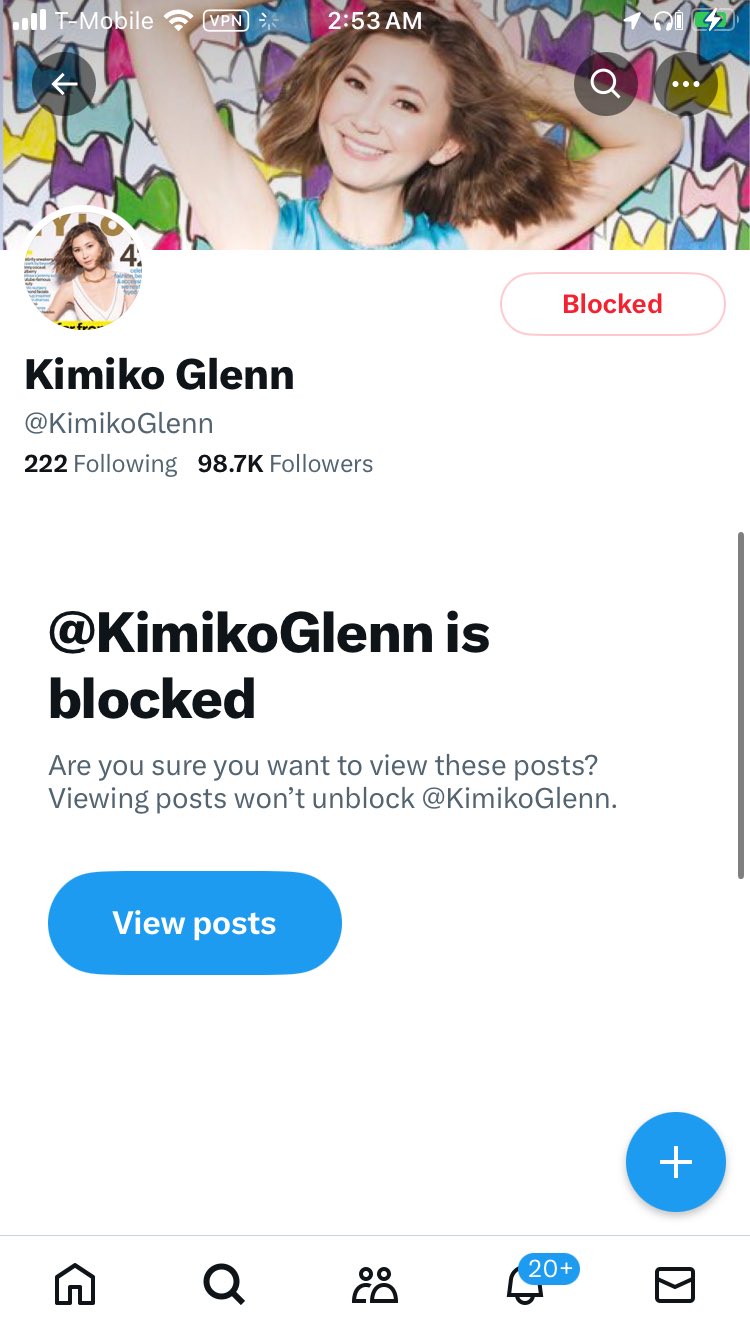The height and width of the screenshot is (1334, 750).
Task: Open the profile header banner image
Action: click(x=375, y=150)
